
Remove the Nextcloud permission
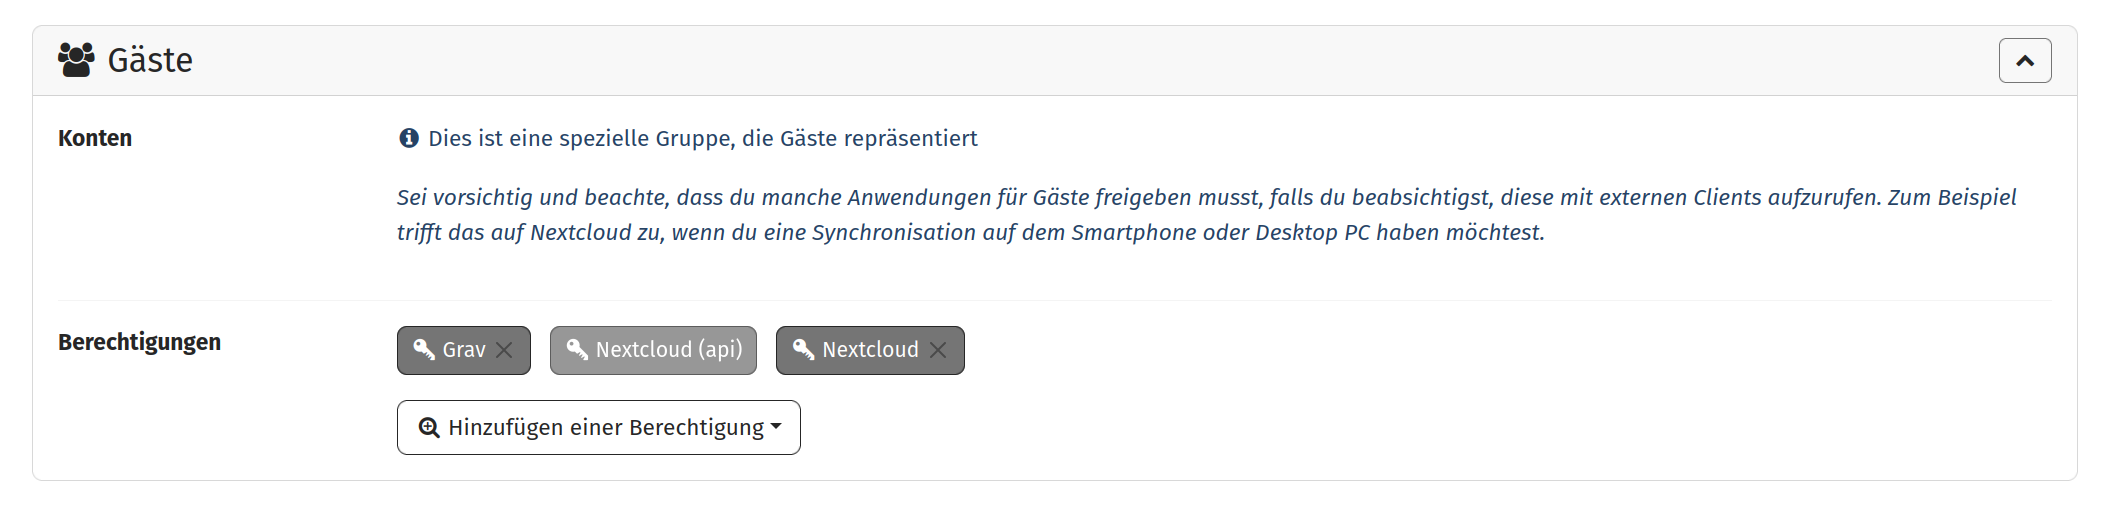coord(938,350)
